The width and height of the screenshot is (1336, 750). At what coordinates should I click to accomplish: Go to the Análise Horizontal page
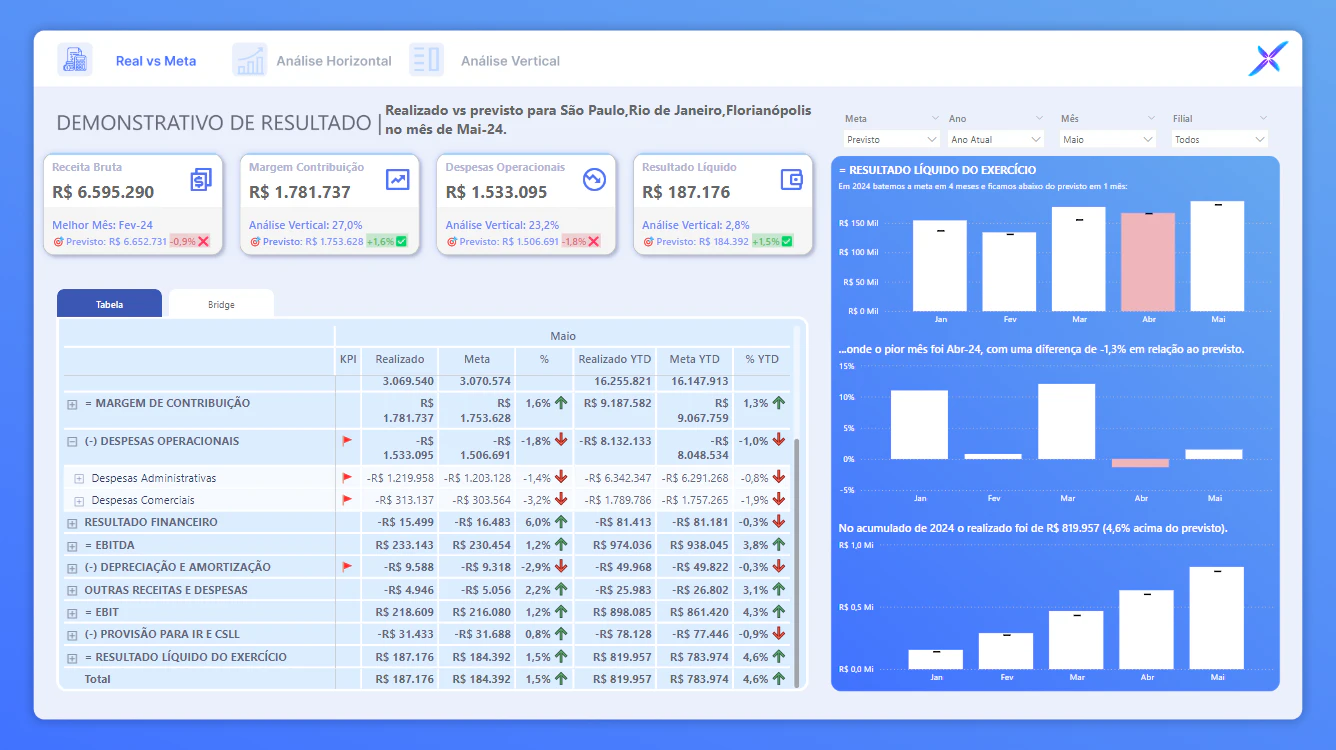334,61
